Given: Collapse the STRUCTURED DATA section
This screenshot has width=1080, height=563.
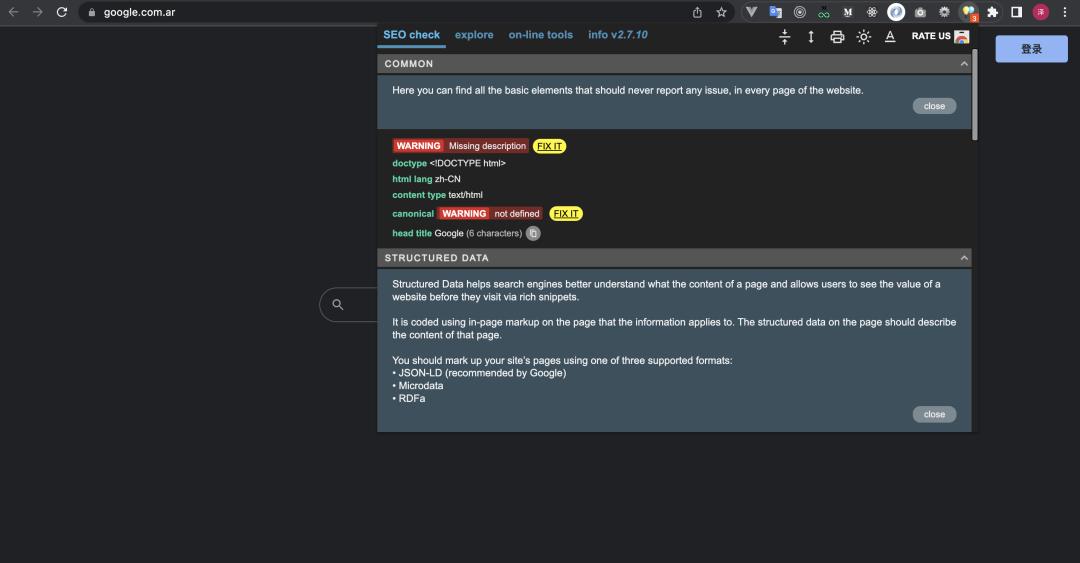Looking at the screenshot, I should pos(964,258).
